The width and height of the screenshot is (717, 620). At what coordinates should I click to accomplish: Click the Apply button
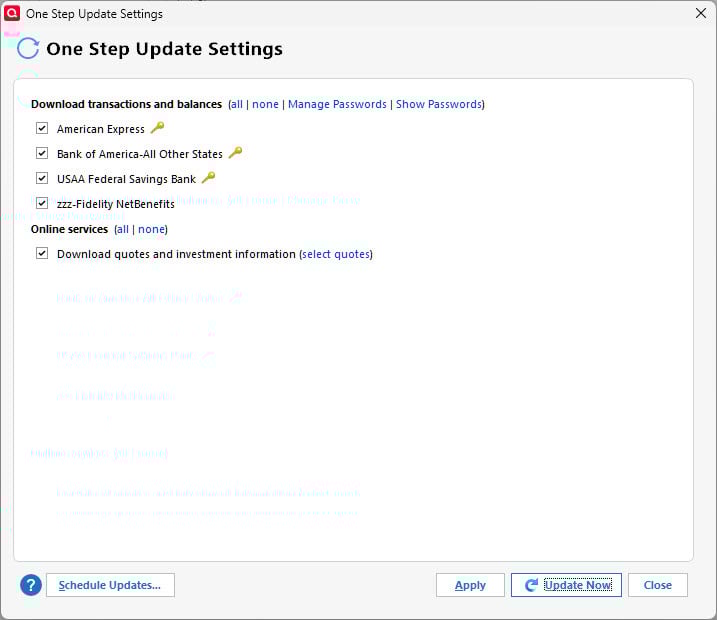pos(470,585)
